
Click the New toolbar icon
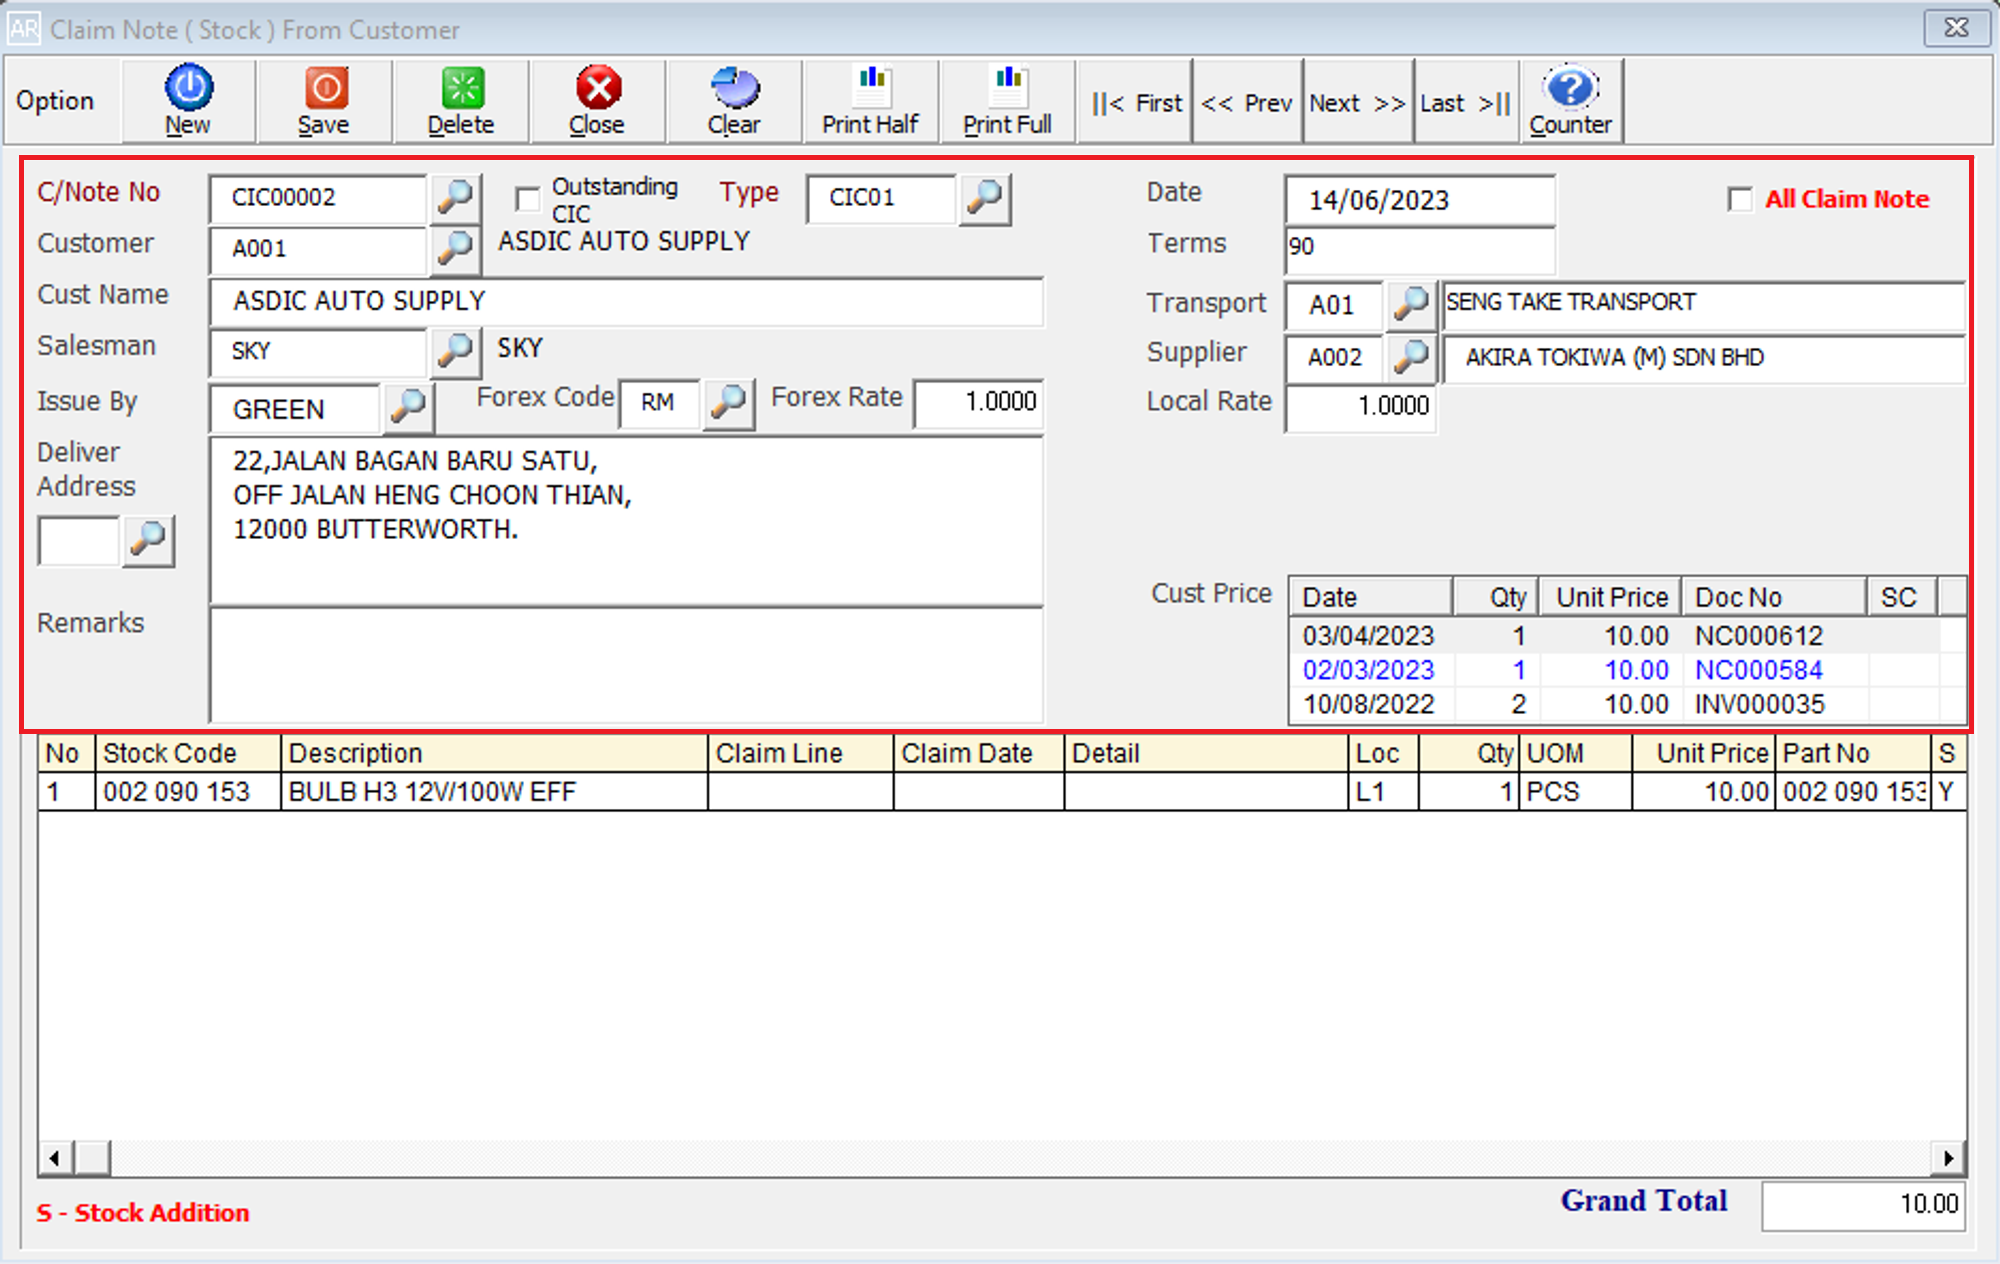pyautogui.click(x=188, y=100)
